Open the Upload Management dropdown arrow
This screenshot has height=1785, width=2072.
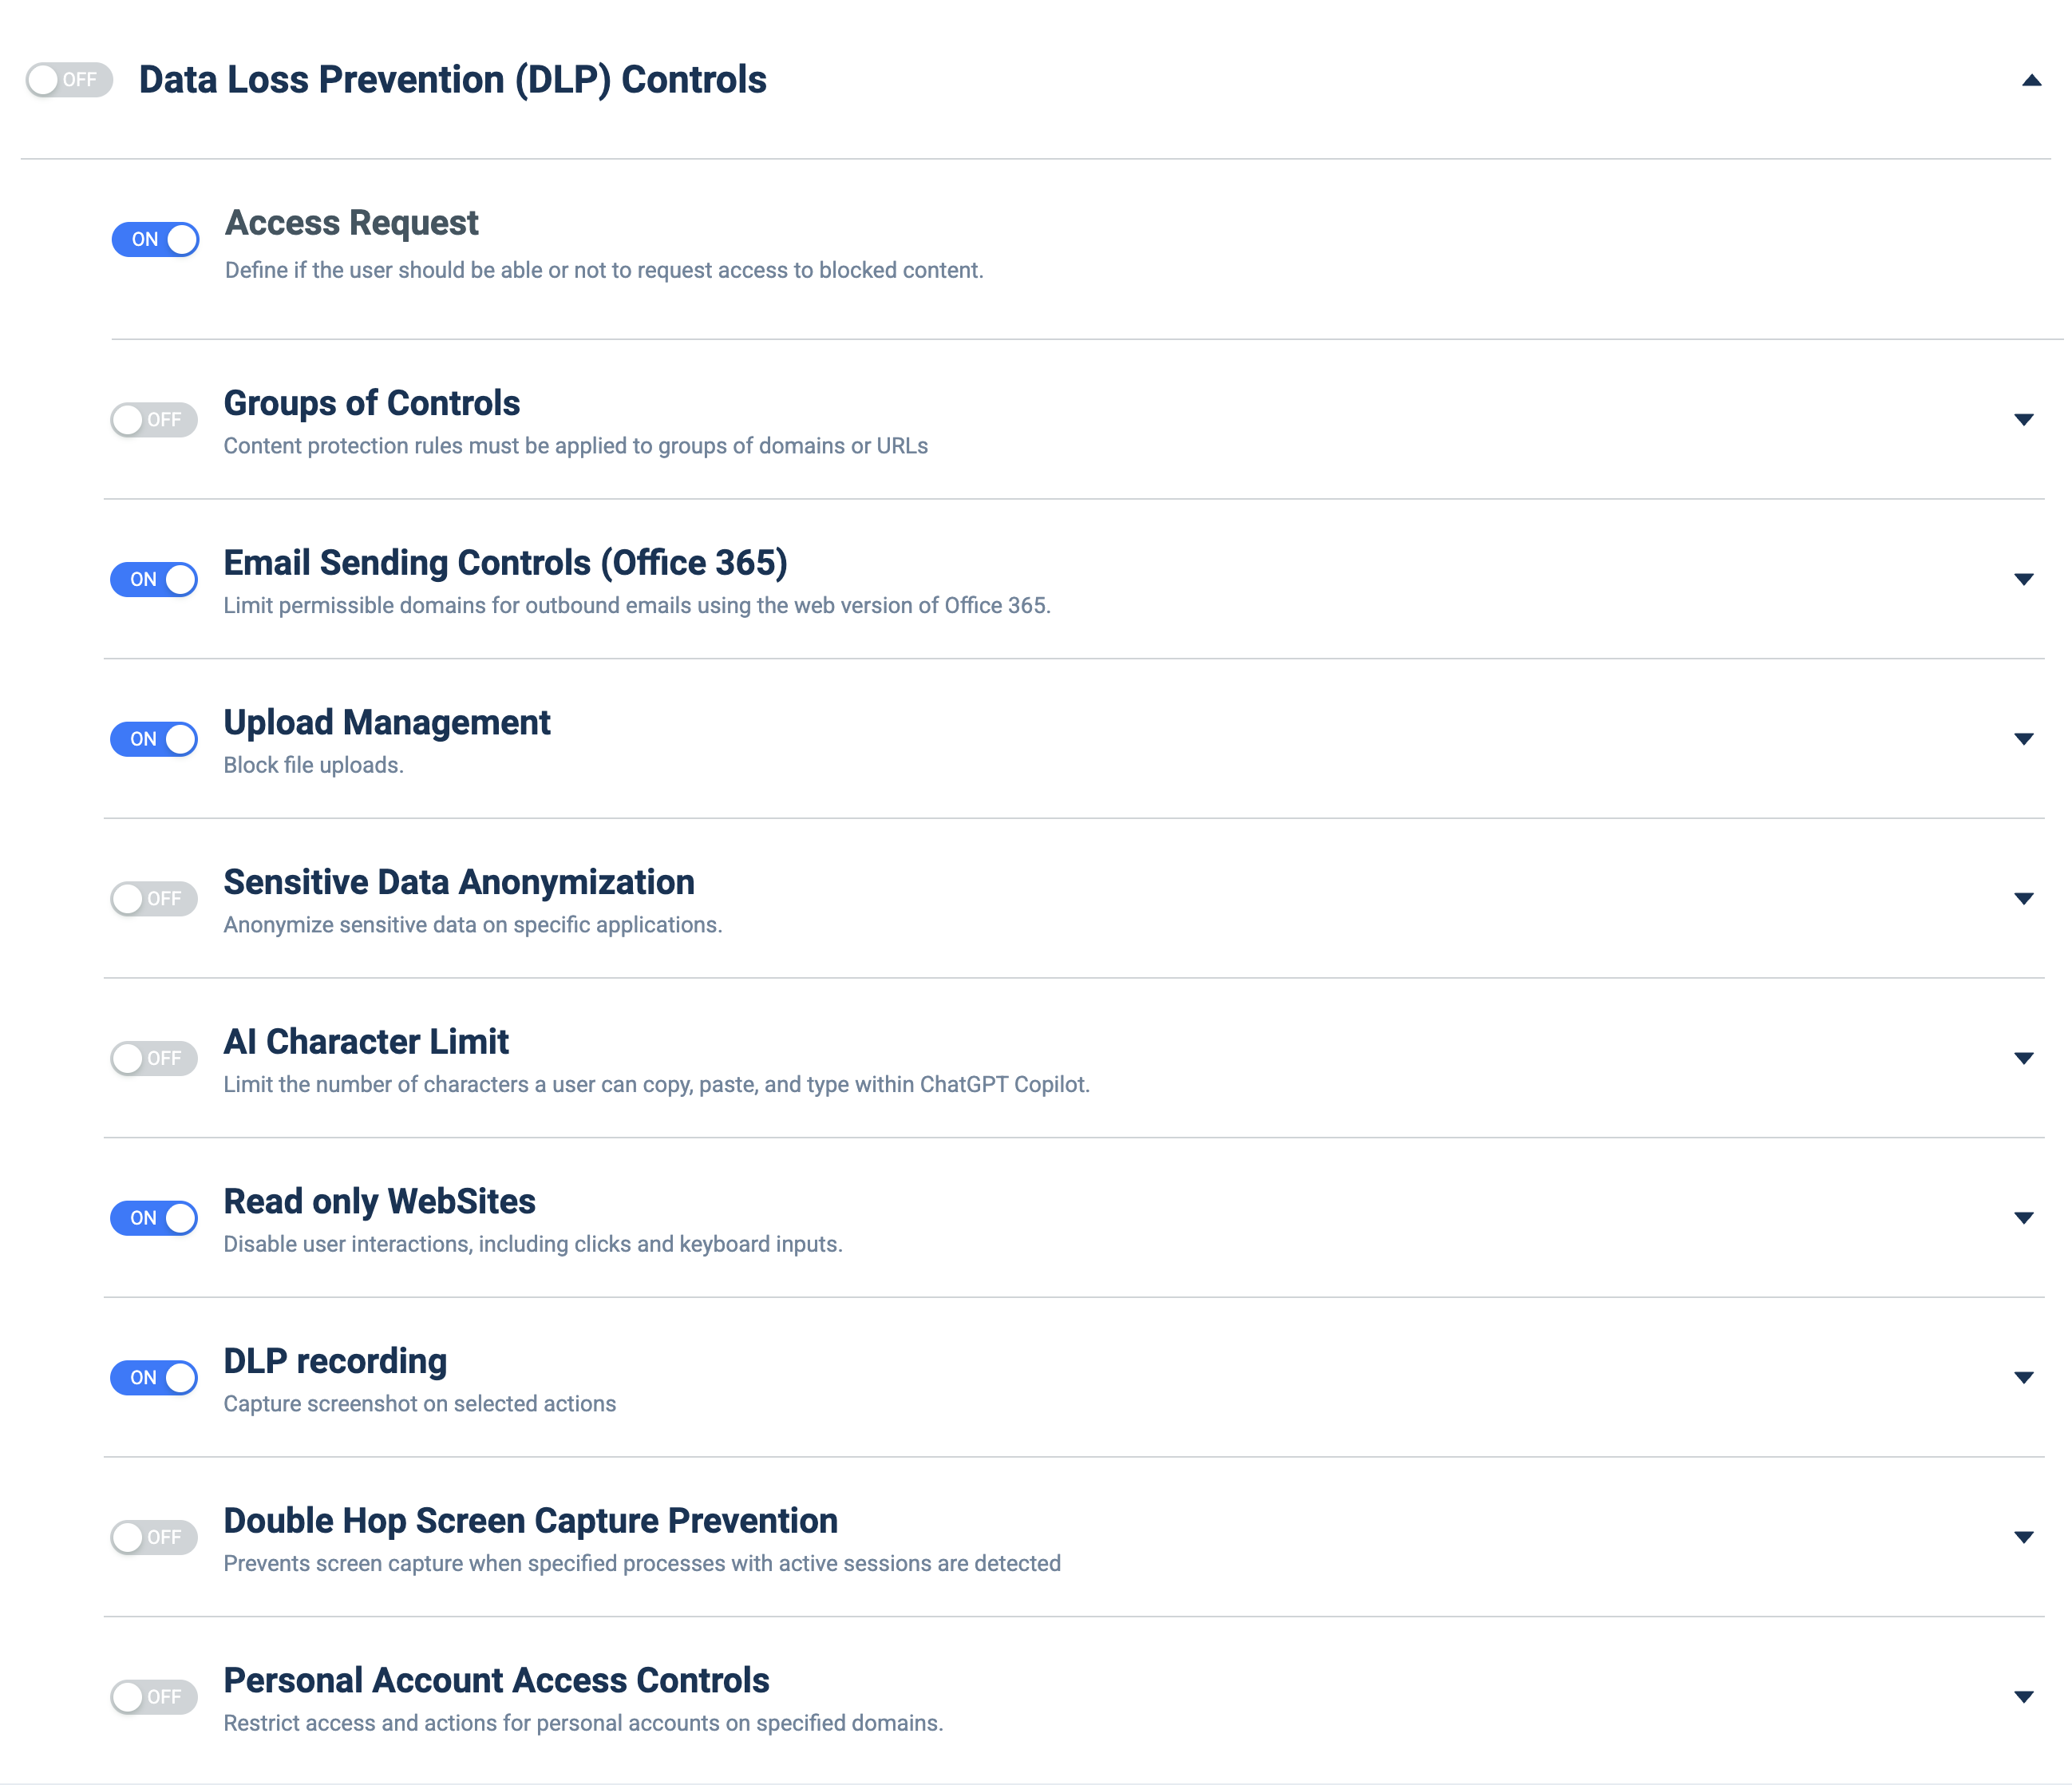point(2024,739)
